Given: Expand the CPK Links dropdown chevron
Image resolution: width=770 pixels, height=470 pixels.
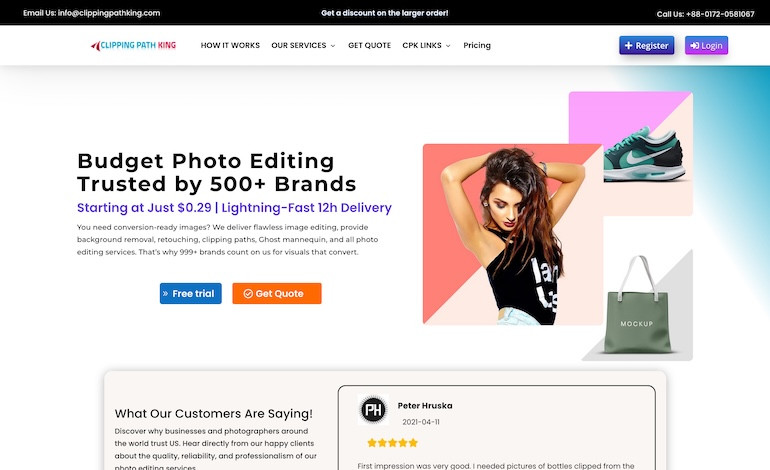Looking at the screenshot, I should [x=448, y=46].
